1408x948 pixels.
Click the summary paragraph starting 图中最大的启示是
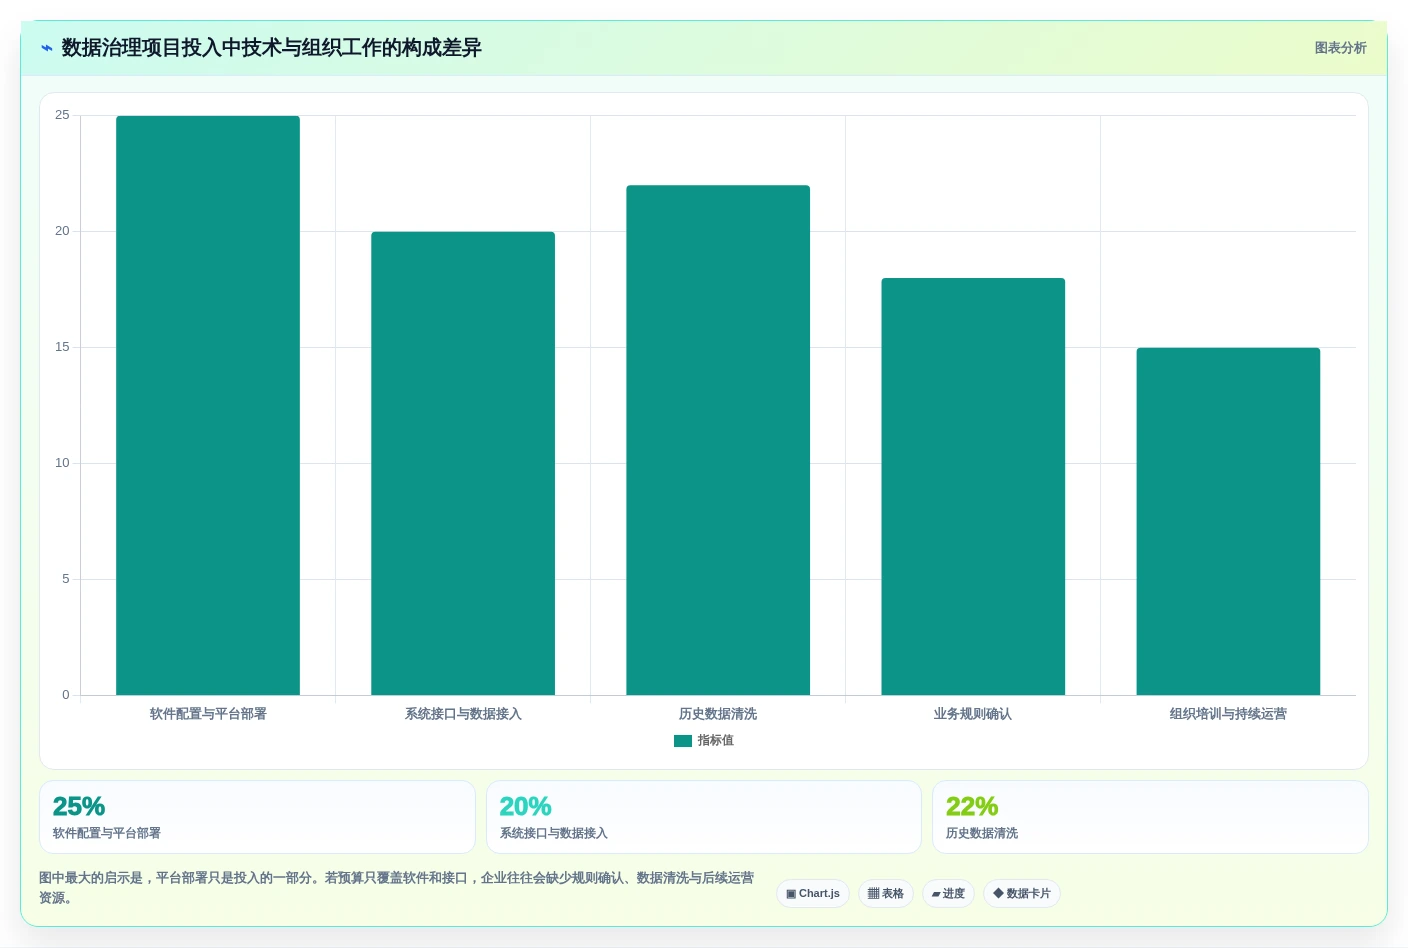click(x=397, y=888)
